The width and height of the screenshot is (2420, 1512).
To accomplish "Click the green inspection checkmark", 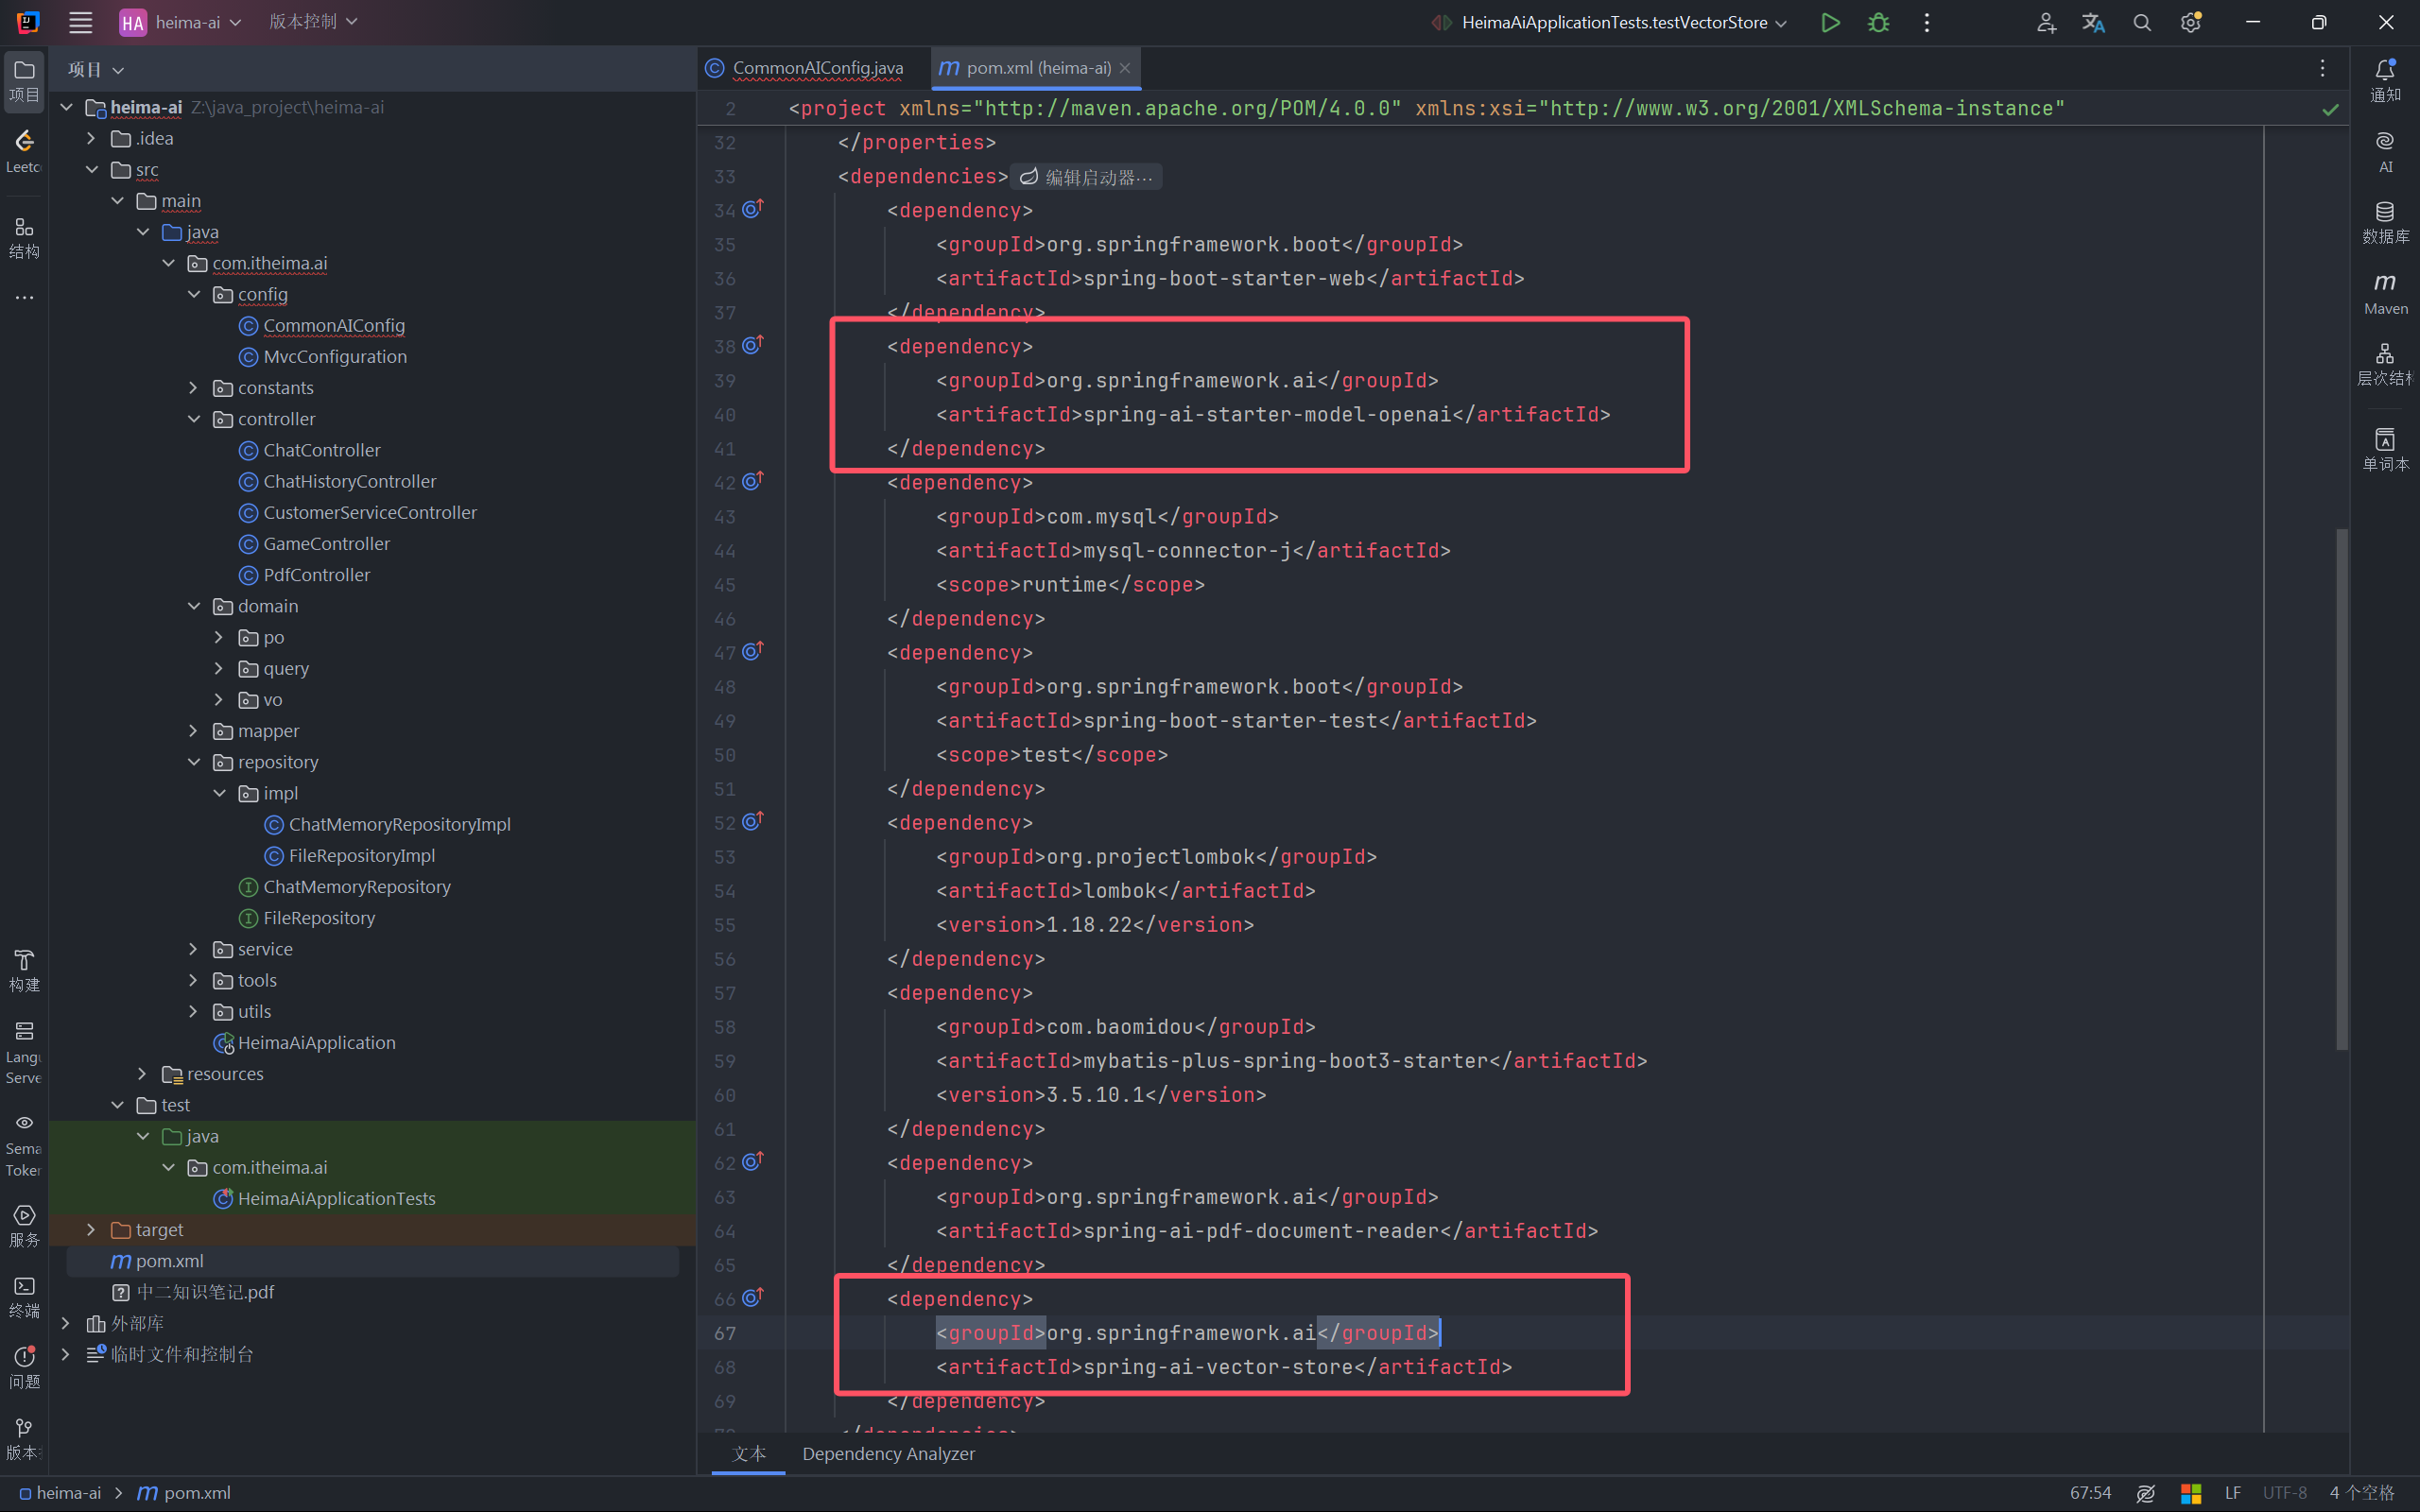I will tap(2330, 109).
